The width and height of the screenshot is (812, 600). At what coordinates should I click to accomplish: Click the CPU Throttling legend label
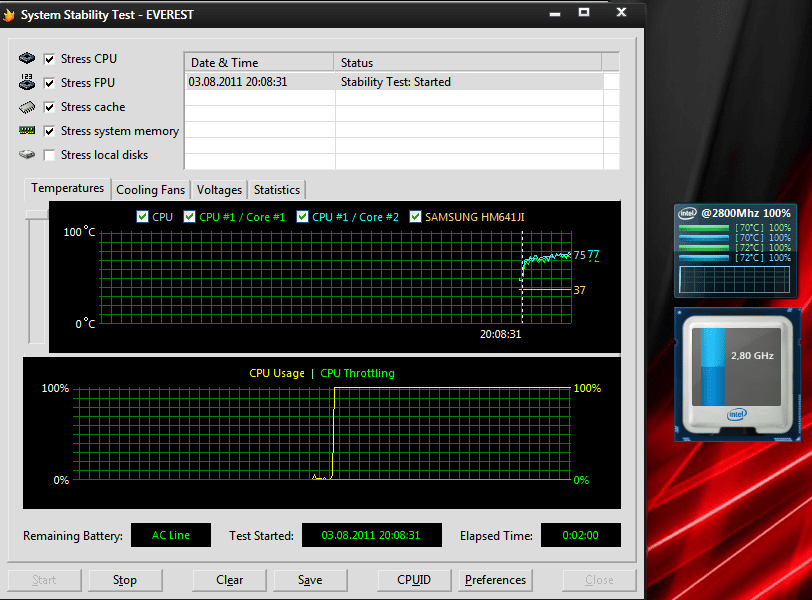[x=357, y=373]
